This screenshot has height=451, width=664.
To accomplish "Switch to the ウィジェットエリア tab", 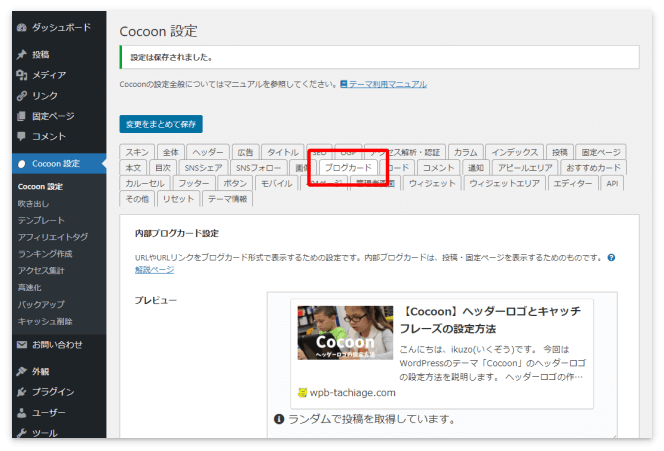I will (504, 183).
